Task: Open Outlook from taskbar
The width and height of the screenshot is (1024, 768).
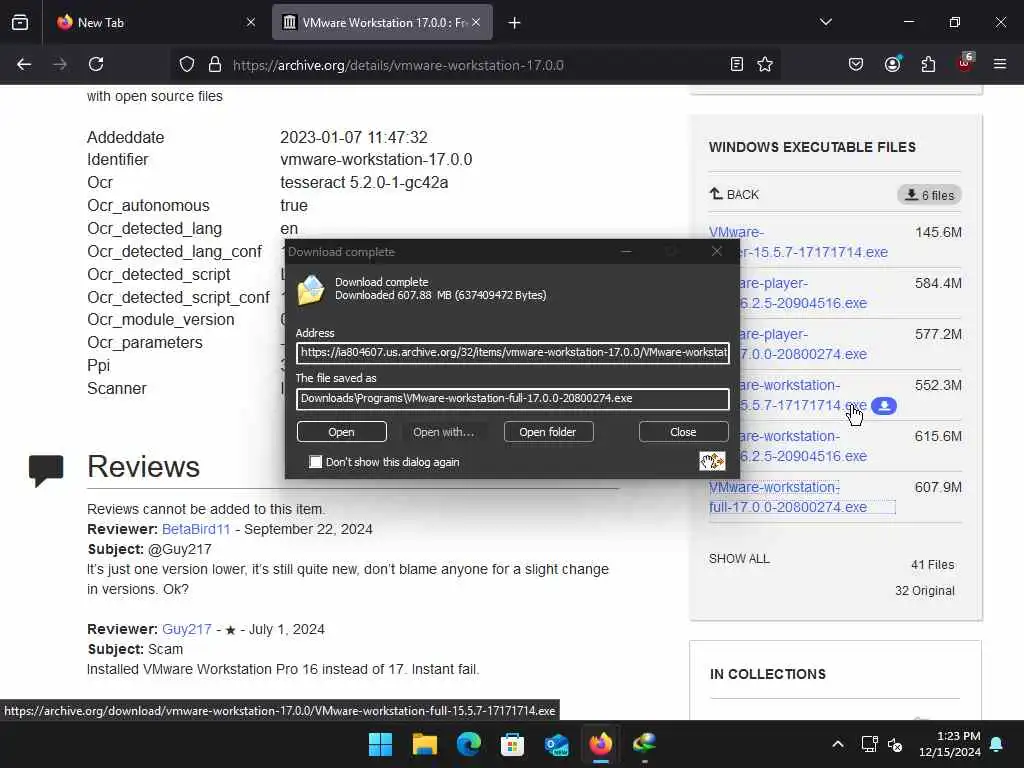Action: pos(556,744)
